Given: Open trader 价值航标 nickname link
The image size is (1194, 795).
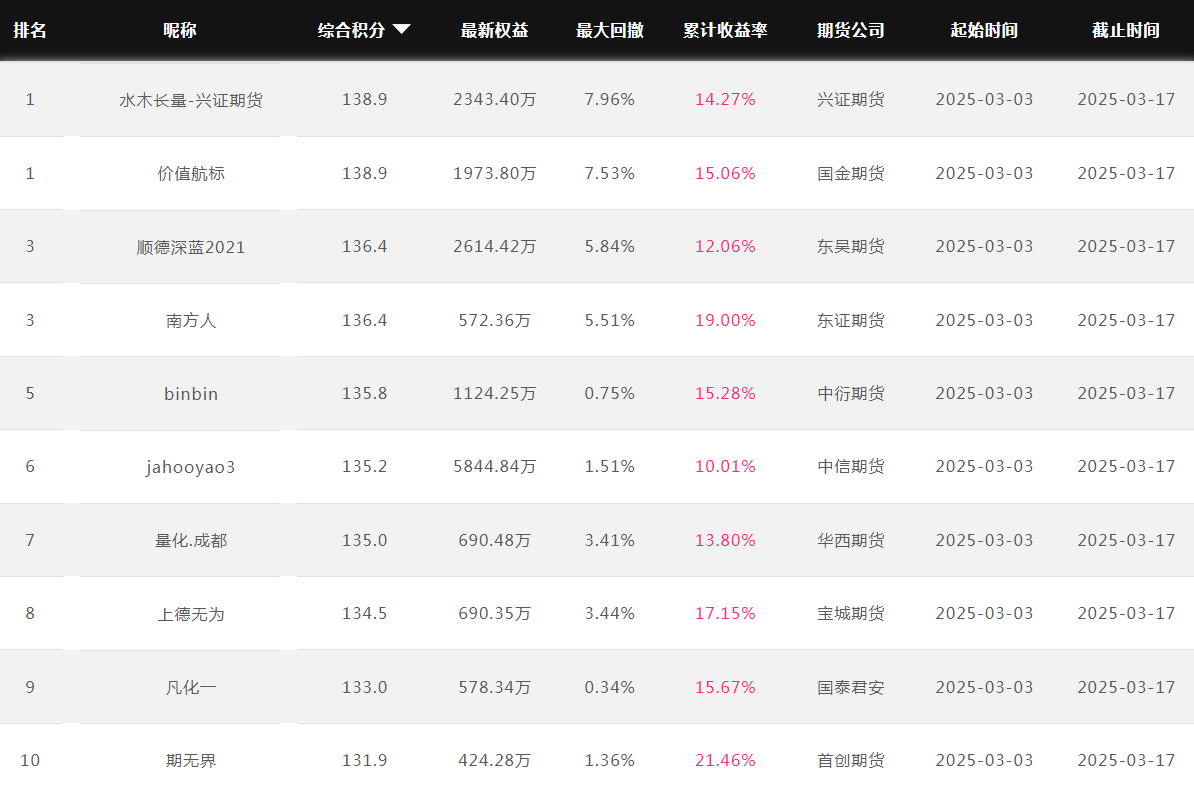Looking at the screenshot, I should [x=190, y=174].
